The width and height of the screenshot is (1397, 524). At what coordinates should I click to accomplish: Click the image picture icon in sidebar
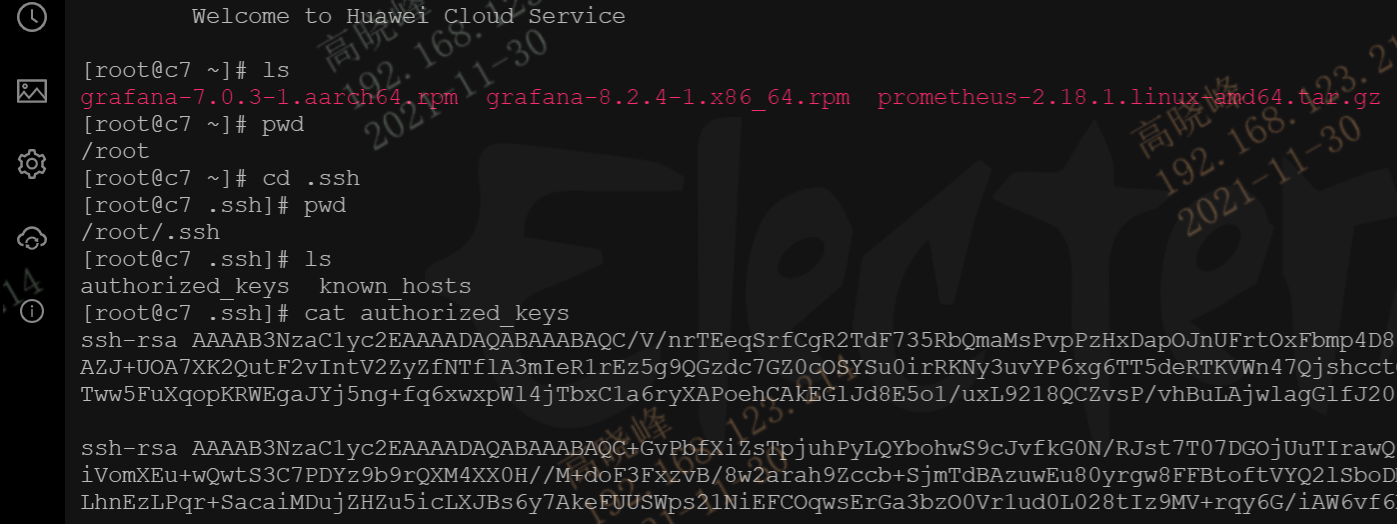pos(32,91)
